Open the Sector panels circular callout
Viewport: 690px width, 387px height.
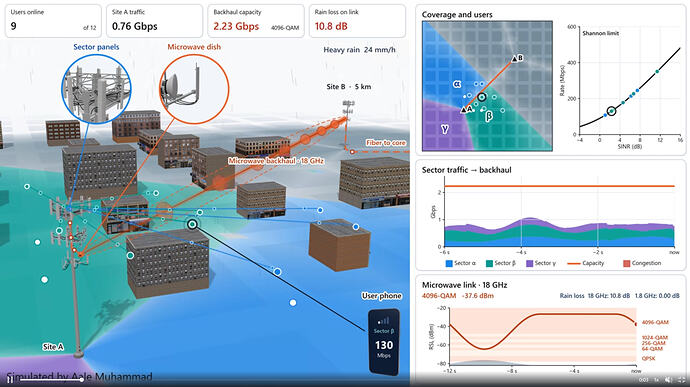96,89
